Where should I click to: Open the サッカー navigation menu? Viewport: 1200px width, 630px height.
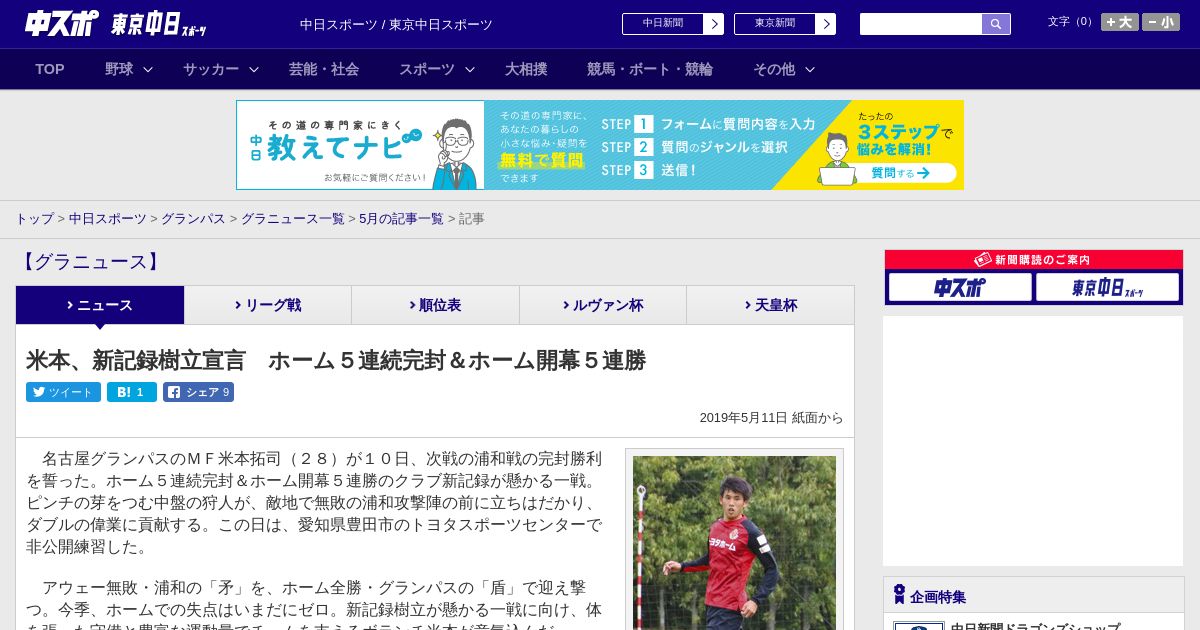[x=211, y=69]
